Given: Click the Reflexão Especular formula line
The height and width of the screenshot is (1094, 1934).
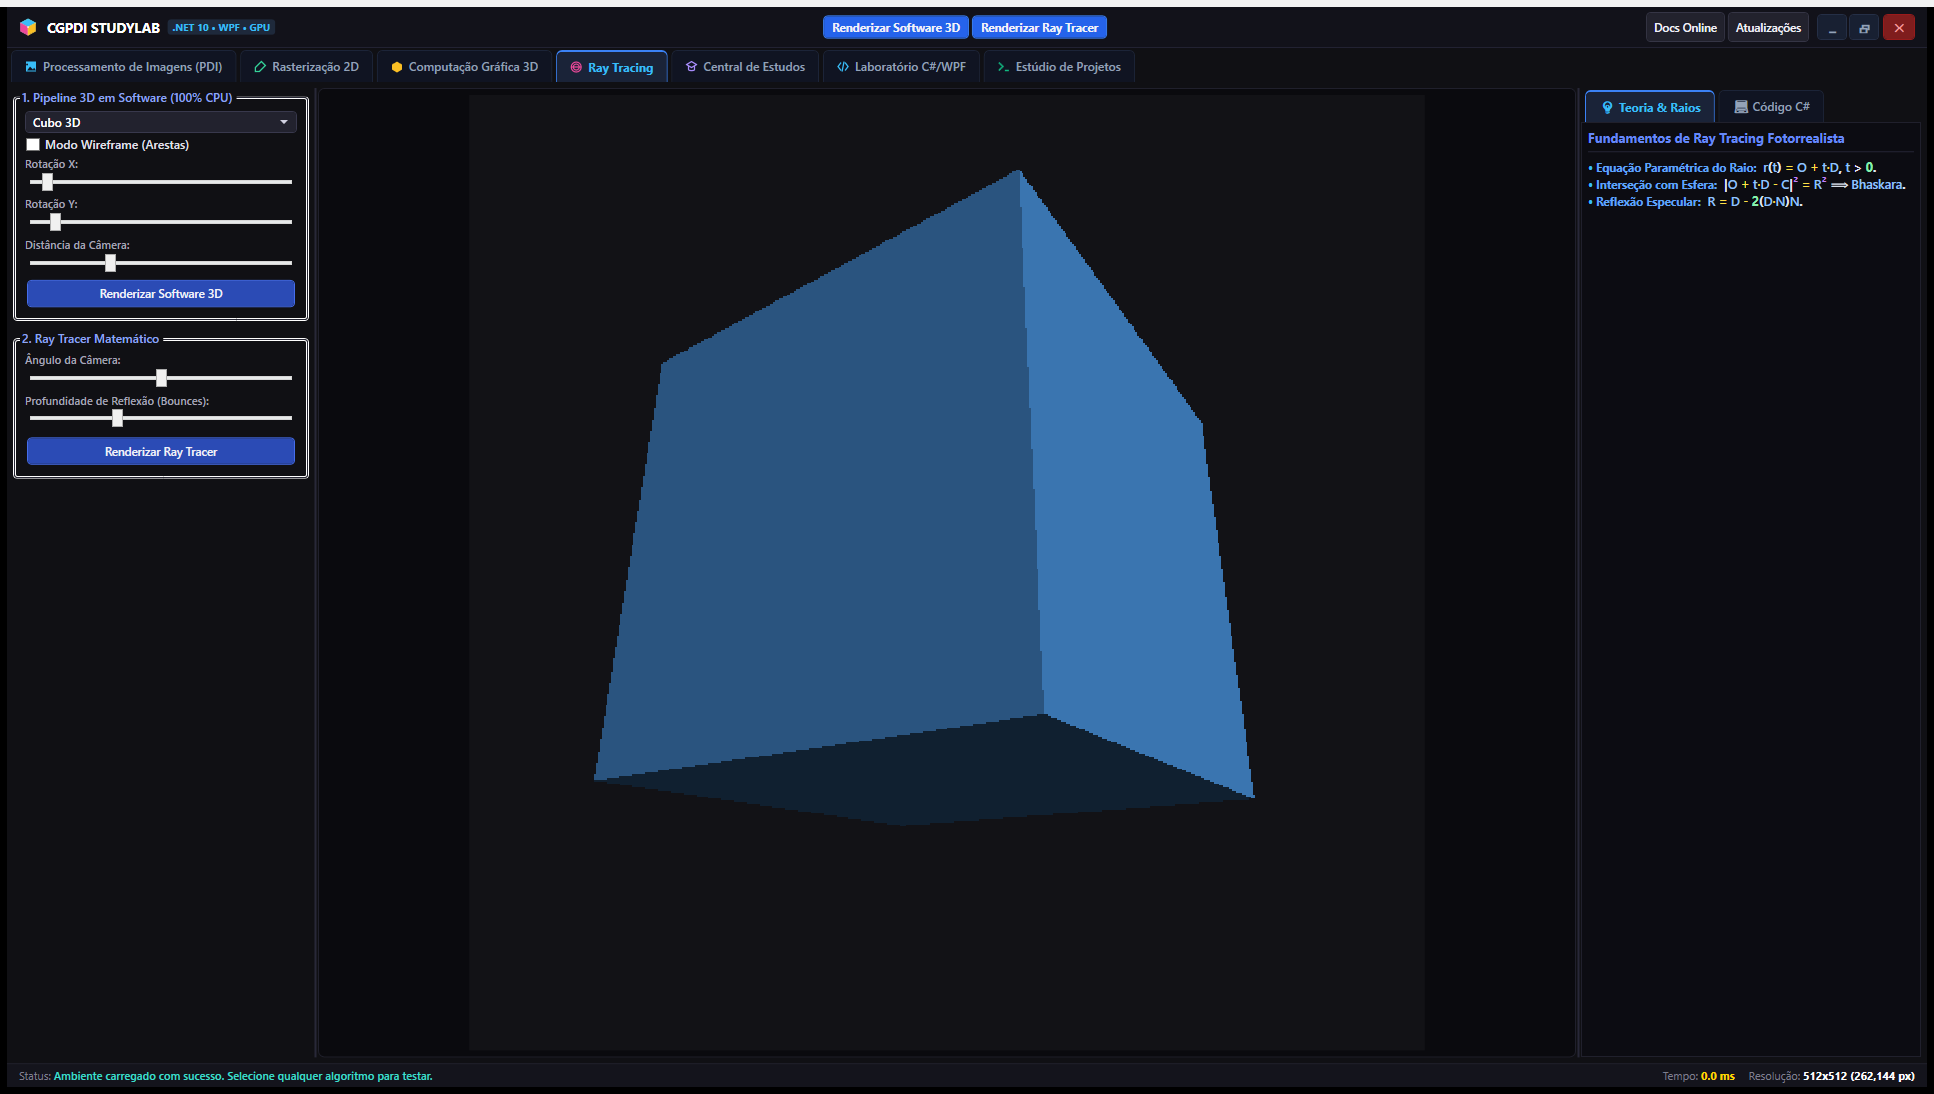Looking at the screenshot, I should click(1696, 202).
